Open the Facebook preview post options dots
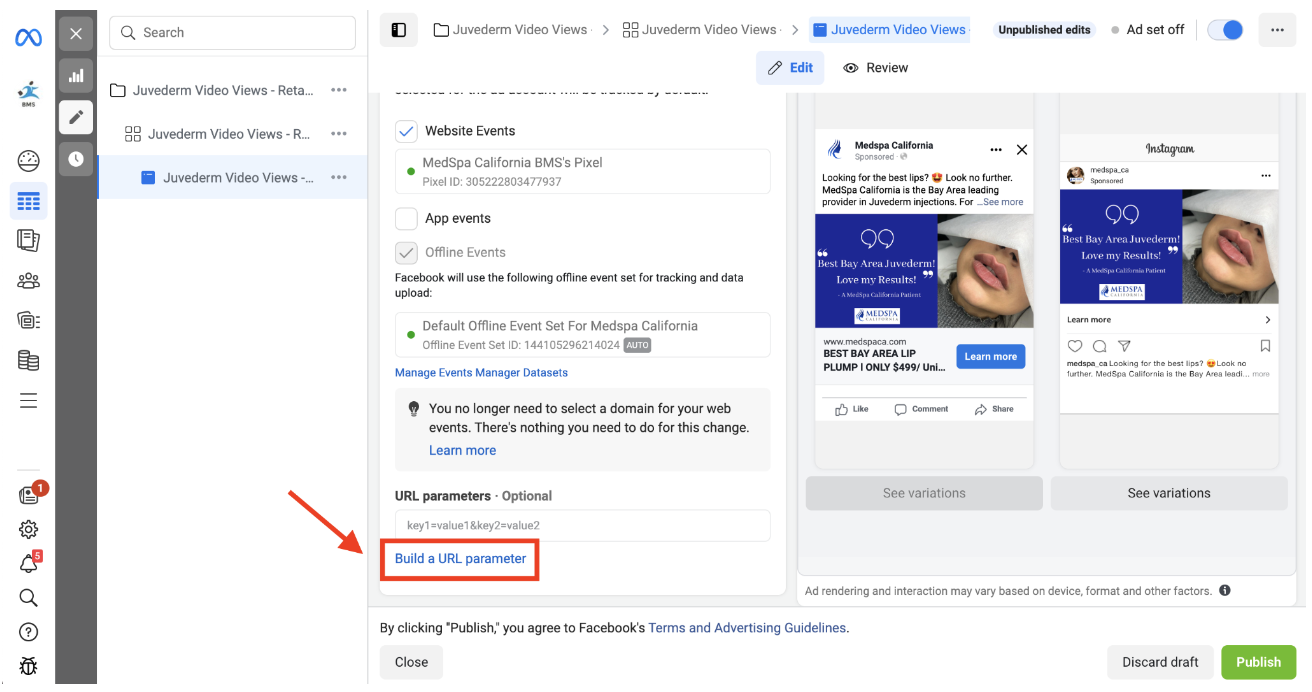 pos(995,150)
